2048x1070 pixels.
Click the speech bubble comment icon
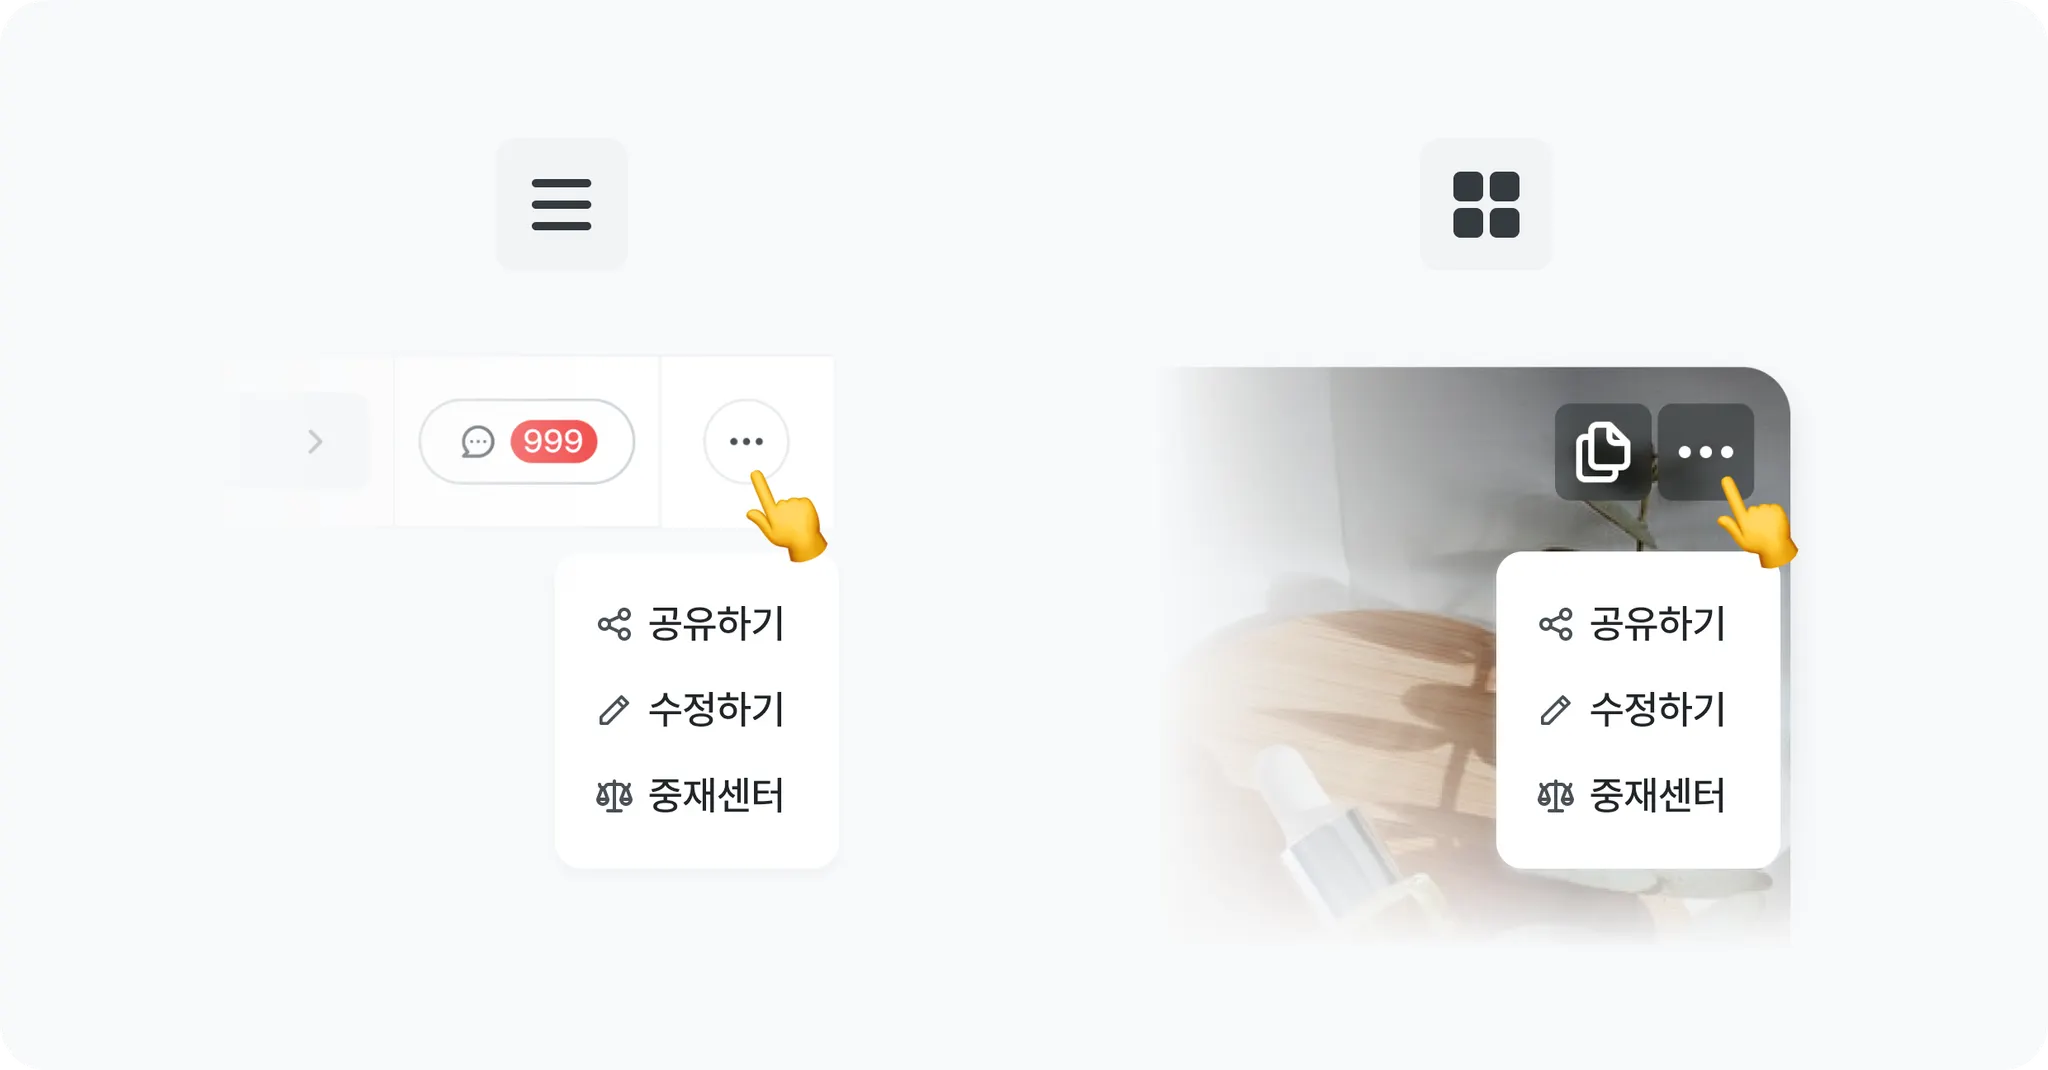478,441
